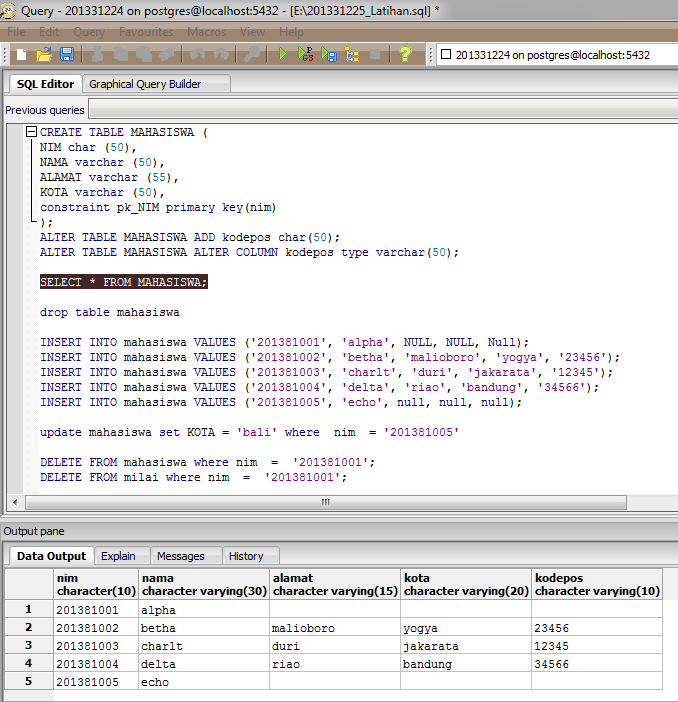Image resolution: width=678 pixels, height=702 pixels.
Task: Click the Redo arrow icon
Action: tap(221, 55)
